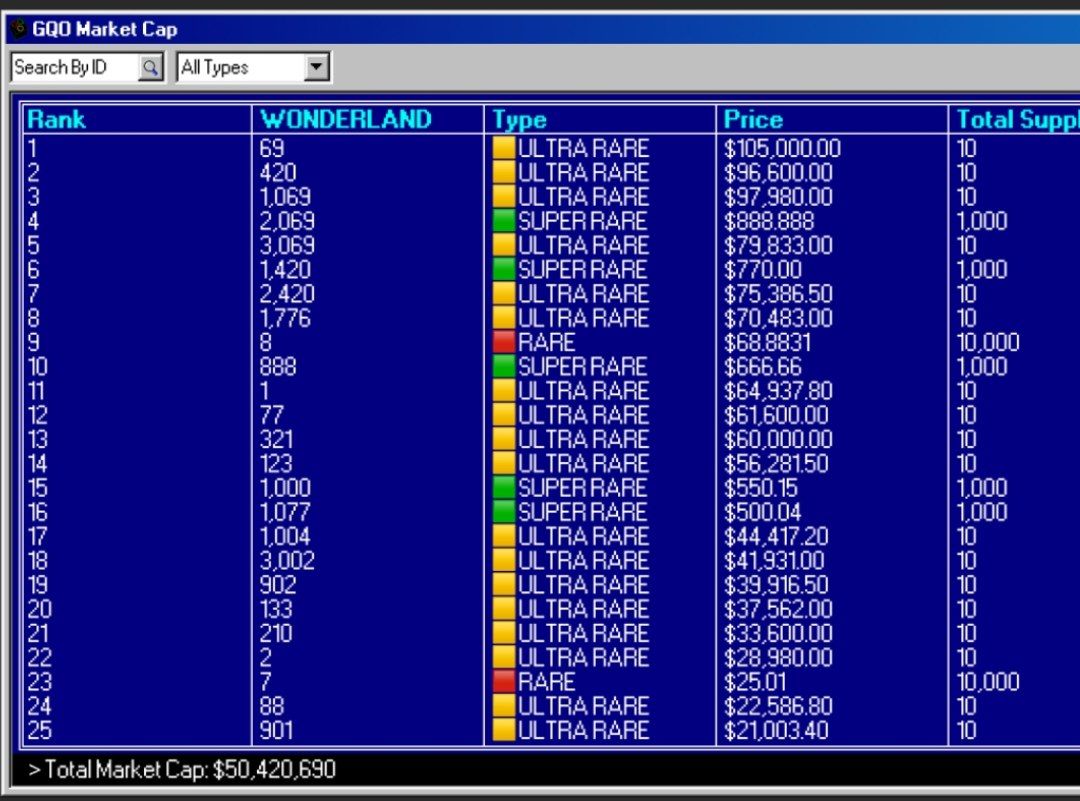Click the green swatch beside $770.00
The image size is (1080, 801).
click(x=504, y=269)
